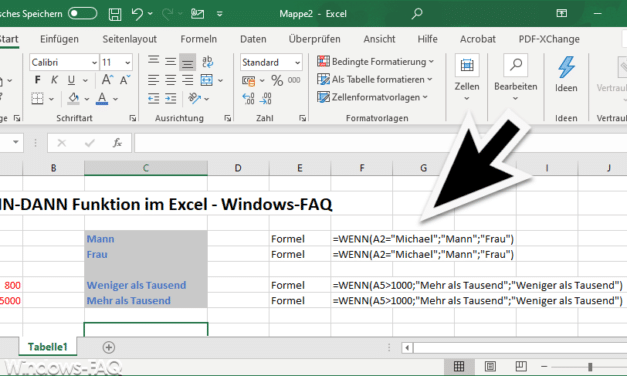Image resolution: width=627 pixels, height=376 pixels.
Task: Center text horizontally
Action: (170, 80)
